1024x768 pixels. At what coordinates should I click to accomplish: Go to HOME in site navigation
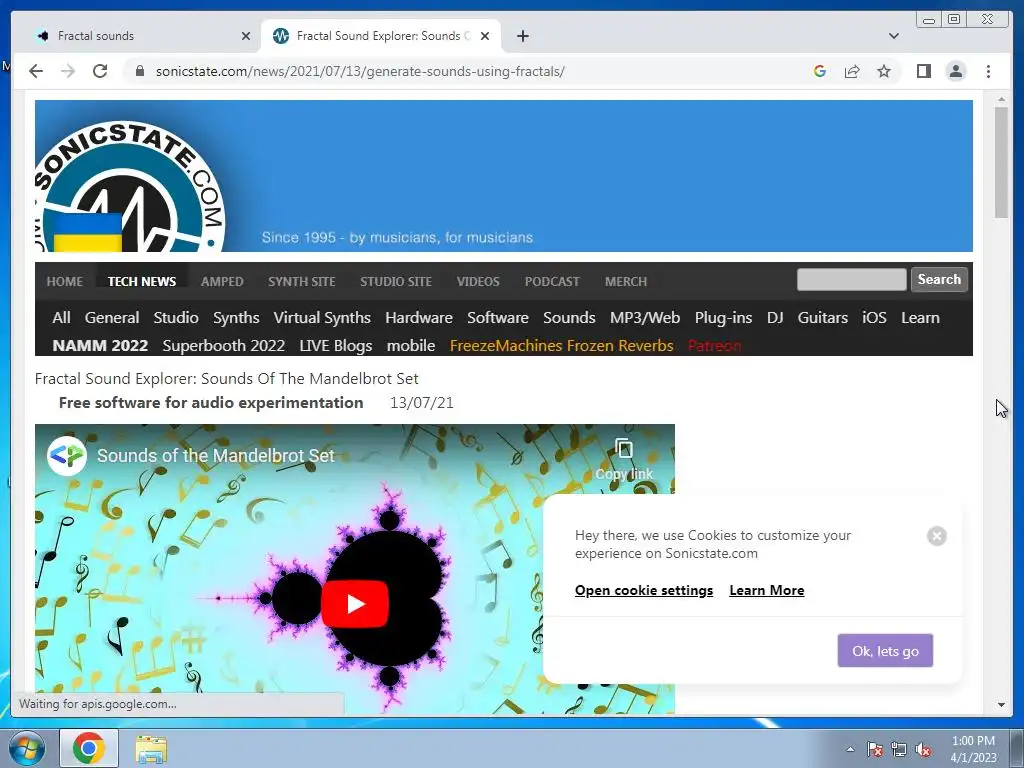tap(65, 281)
